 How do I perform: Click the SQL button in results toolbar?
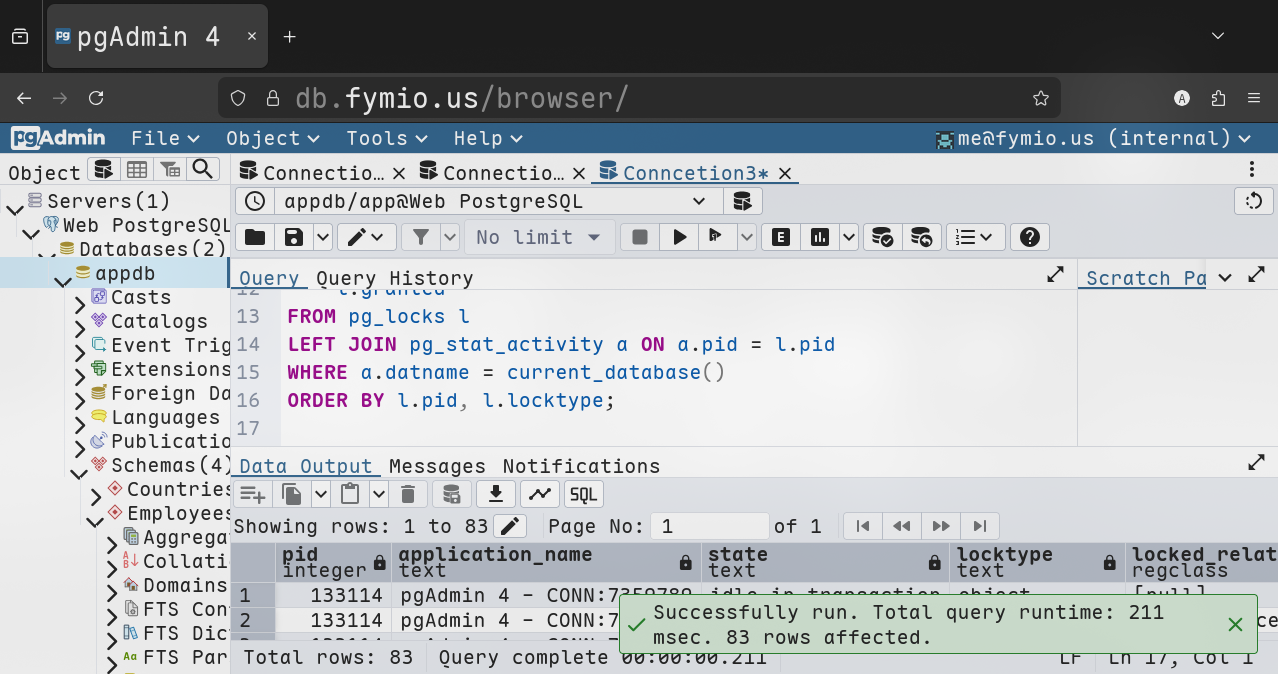pyautogui.click(x=583, y=494)
